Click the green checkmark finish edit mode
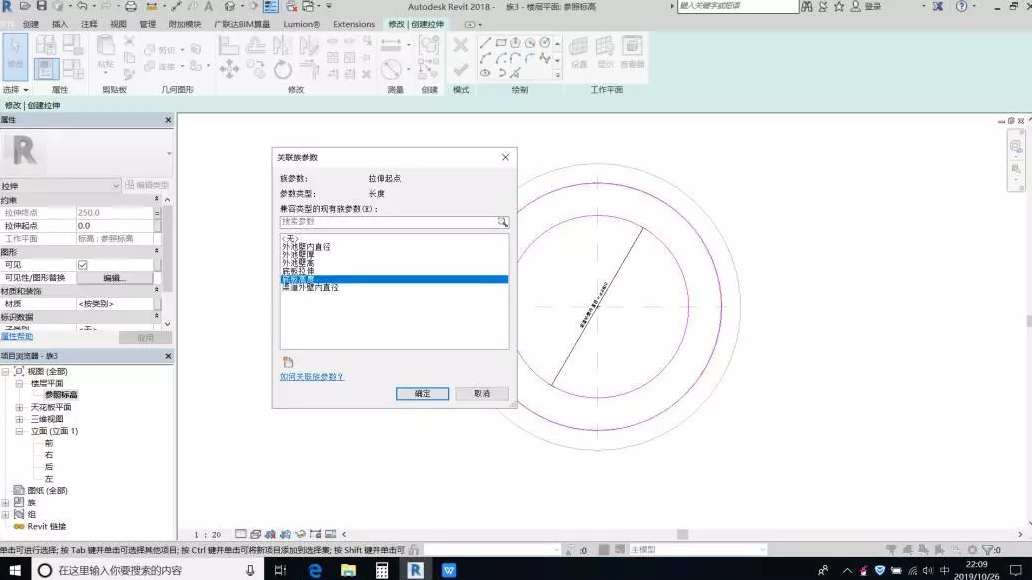This screenshot has width=1032, height=580. click(x=461, y=68)
